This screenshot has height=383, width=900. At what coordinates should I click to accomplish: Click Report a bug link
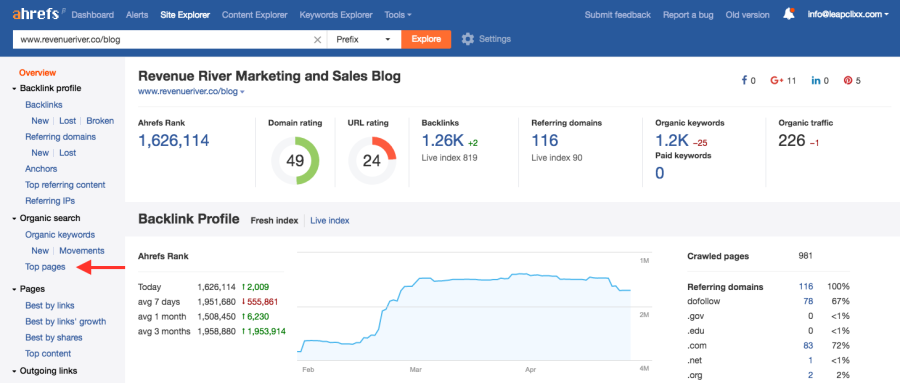click(688, 15)
